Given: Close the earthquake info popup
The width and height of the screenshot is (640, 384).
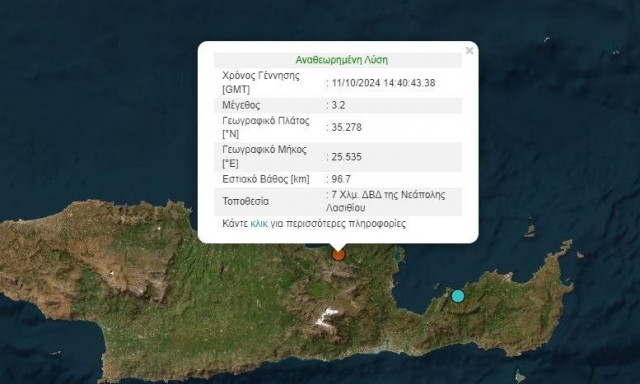Looking at the screenshot, I should tap(469, 51).
